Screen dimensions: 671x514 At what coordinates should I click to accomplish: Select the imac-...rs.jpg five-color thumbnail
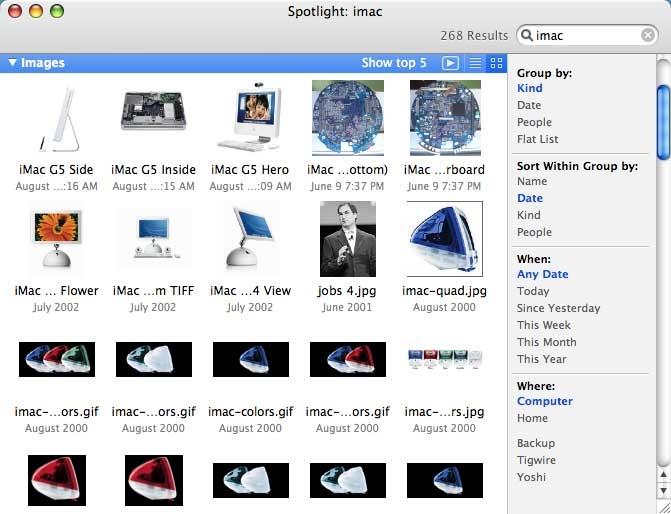(445, 360)
